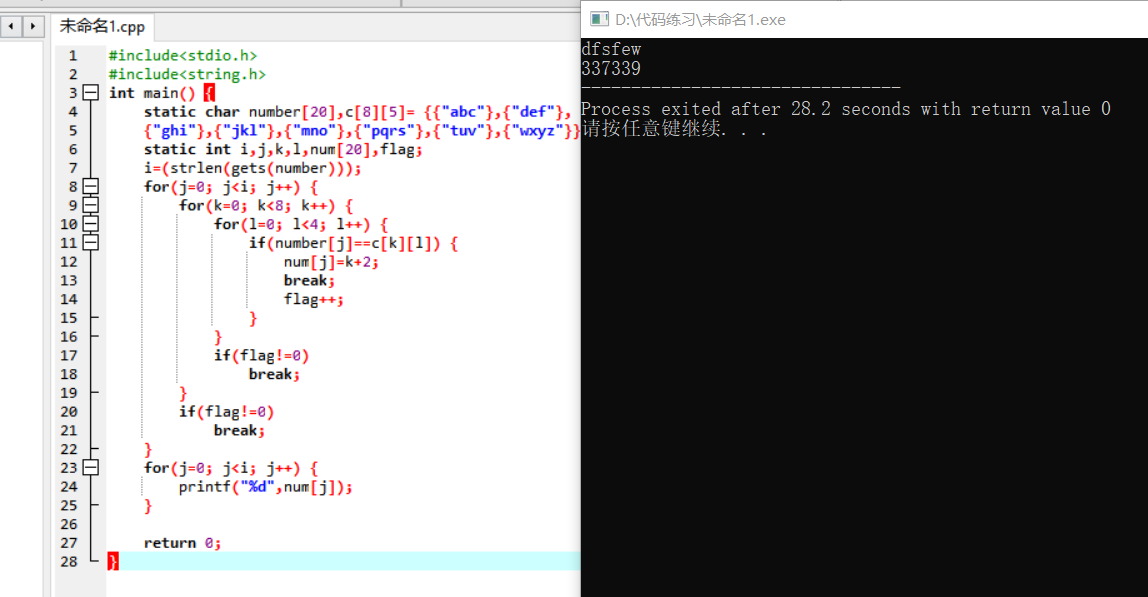Screen dimensions: 1148x597
Task: Click the break; statement on line 18
Action: tap(274, 374)
